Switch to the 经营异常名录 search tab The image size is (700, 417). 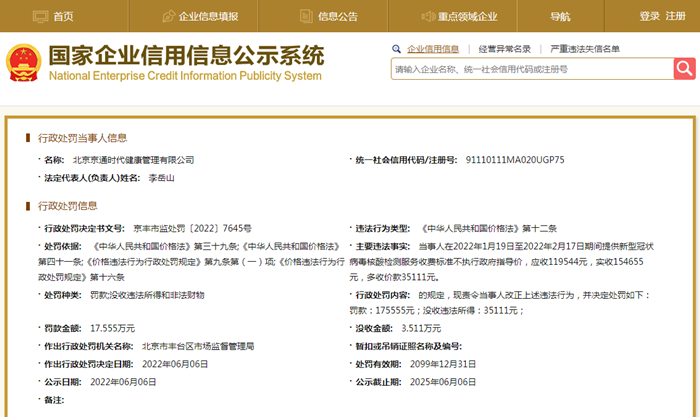point(504,49)
